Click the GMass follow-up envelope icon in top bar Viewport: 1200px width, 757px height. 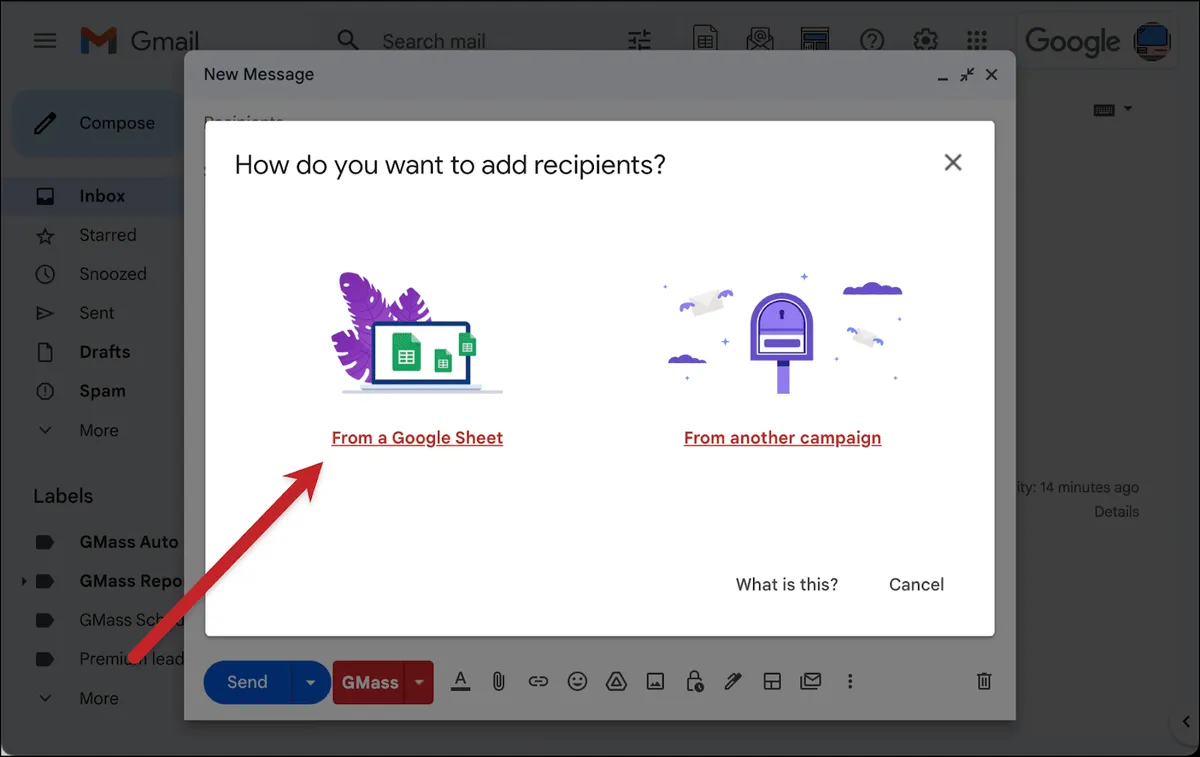(x=760, y=40)
